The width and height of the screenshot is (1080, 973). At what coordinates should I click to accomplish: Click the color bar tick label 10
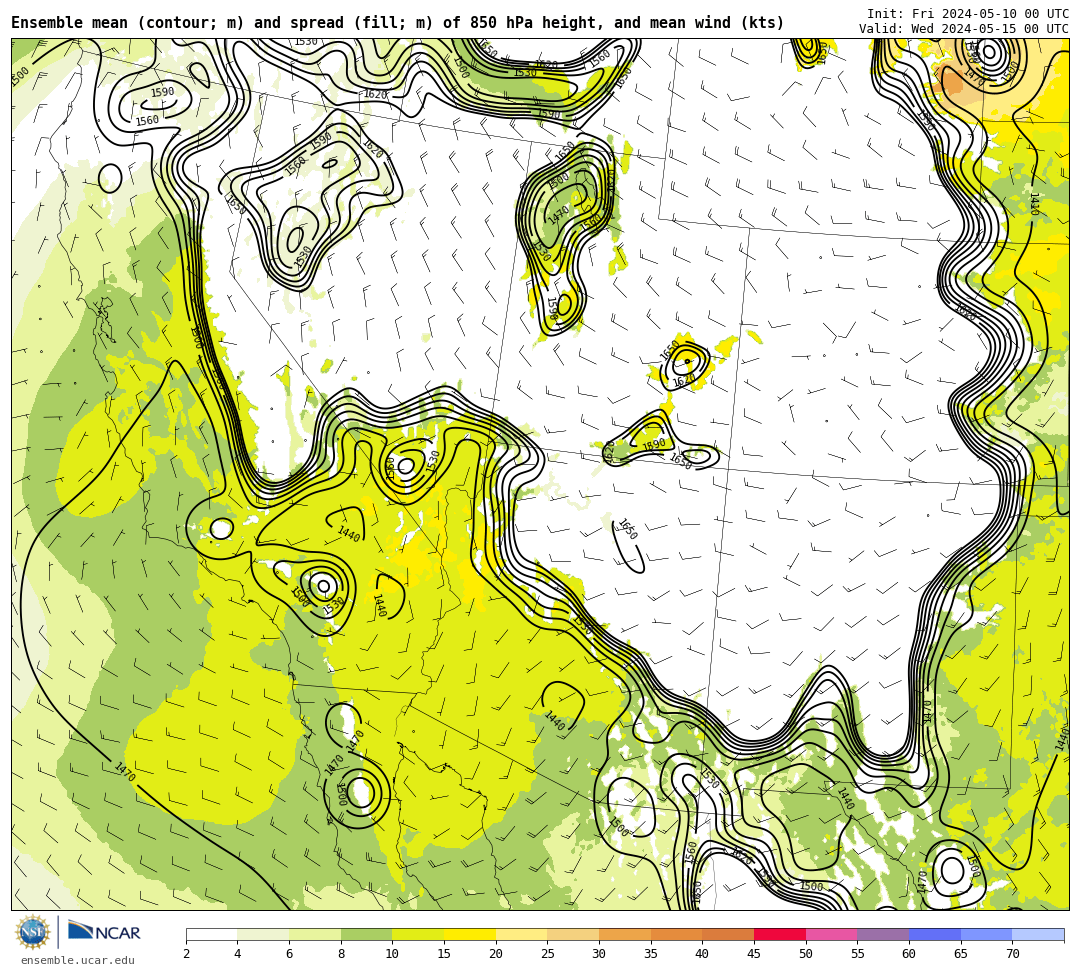click(x=392, y=954)
